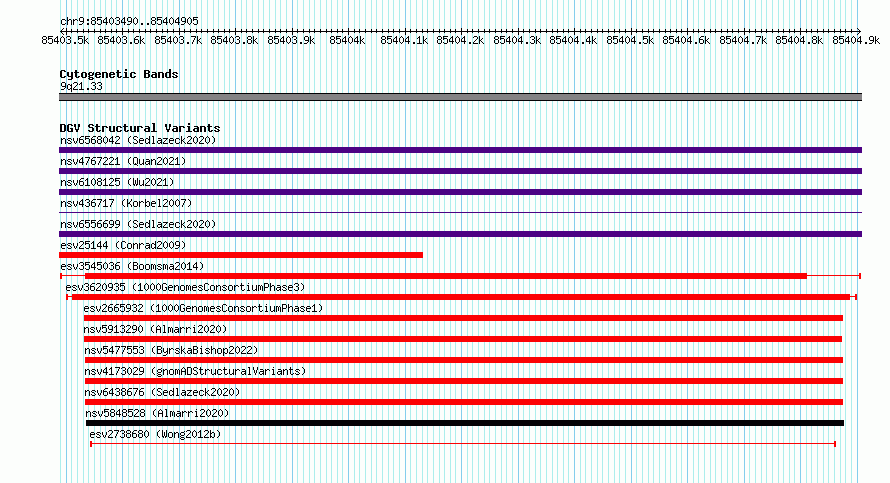Screen dimensions: 890x483
Task: Click the 85404.1k ruler tick label
Action: coord(404,40)
